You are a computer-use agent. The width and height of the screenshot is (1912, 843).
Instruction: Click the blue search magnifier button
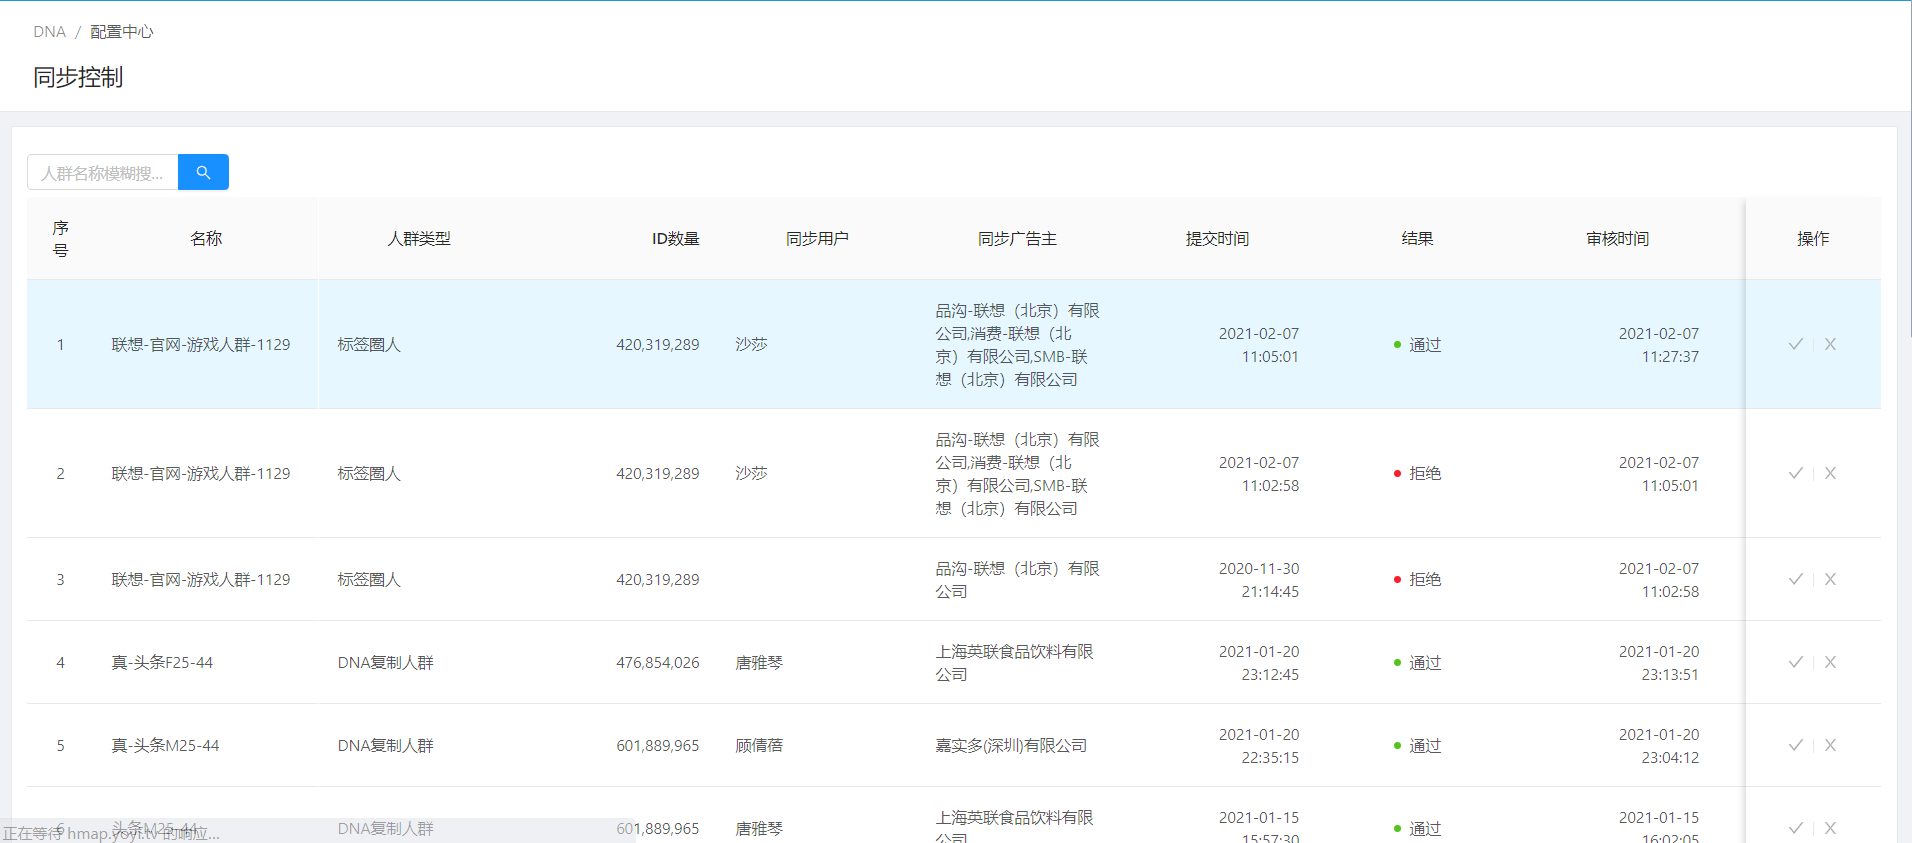[203, 172]
